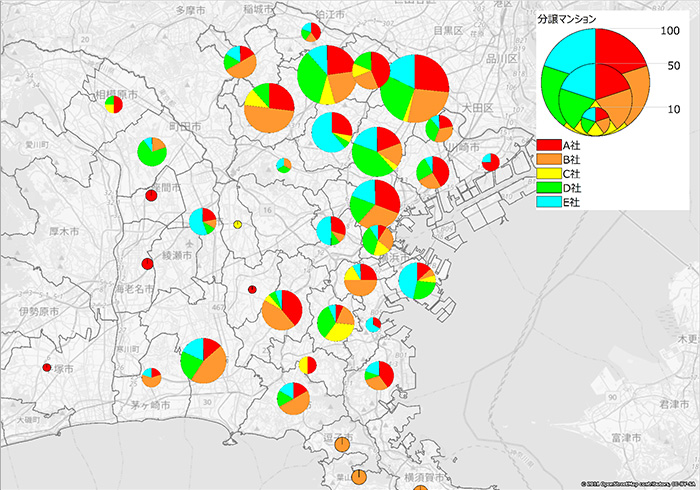Click the legend's nested pie chart
This screenshot has width=700, height=490.
[x=595, y=82]
